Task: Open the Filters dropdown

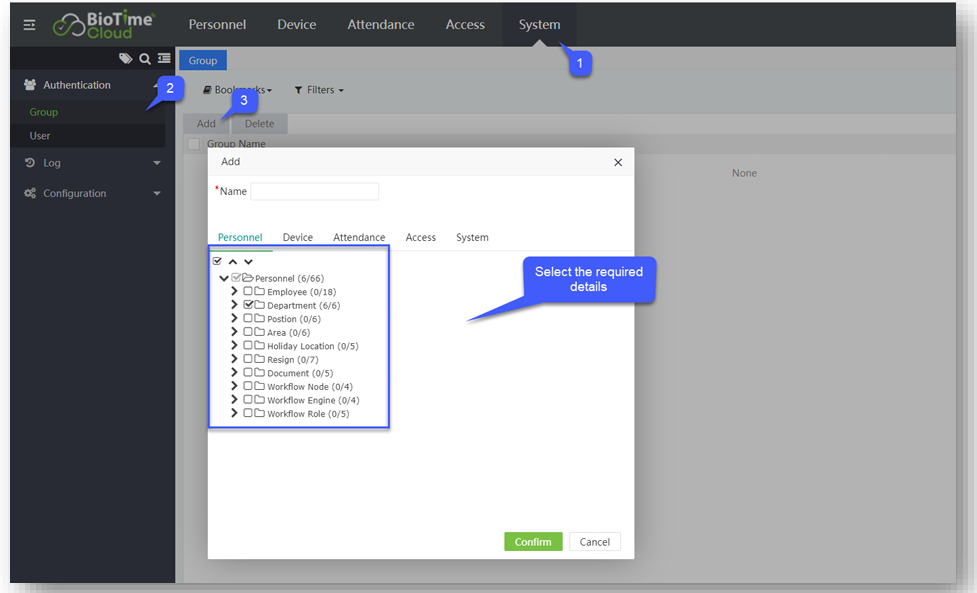Action: coord(319,90)
